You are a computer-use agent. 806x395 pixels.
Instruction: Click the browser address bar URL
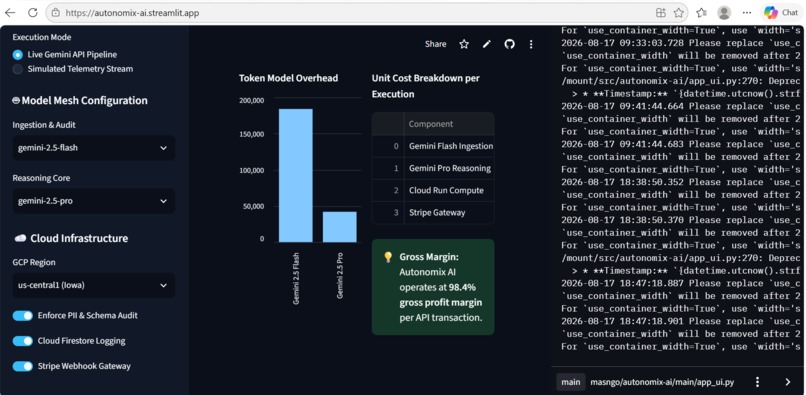pyautogui.click(x=132, y=13)
